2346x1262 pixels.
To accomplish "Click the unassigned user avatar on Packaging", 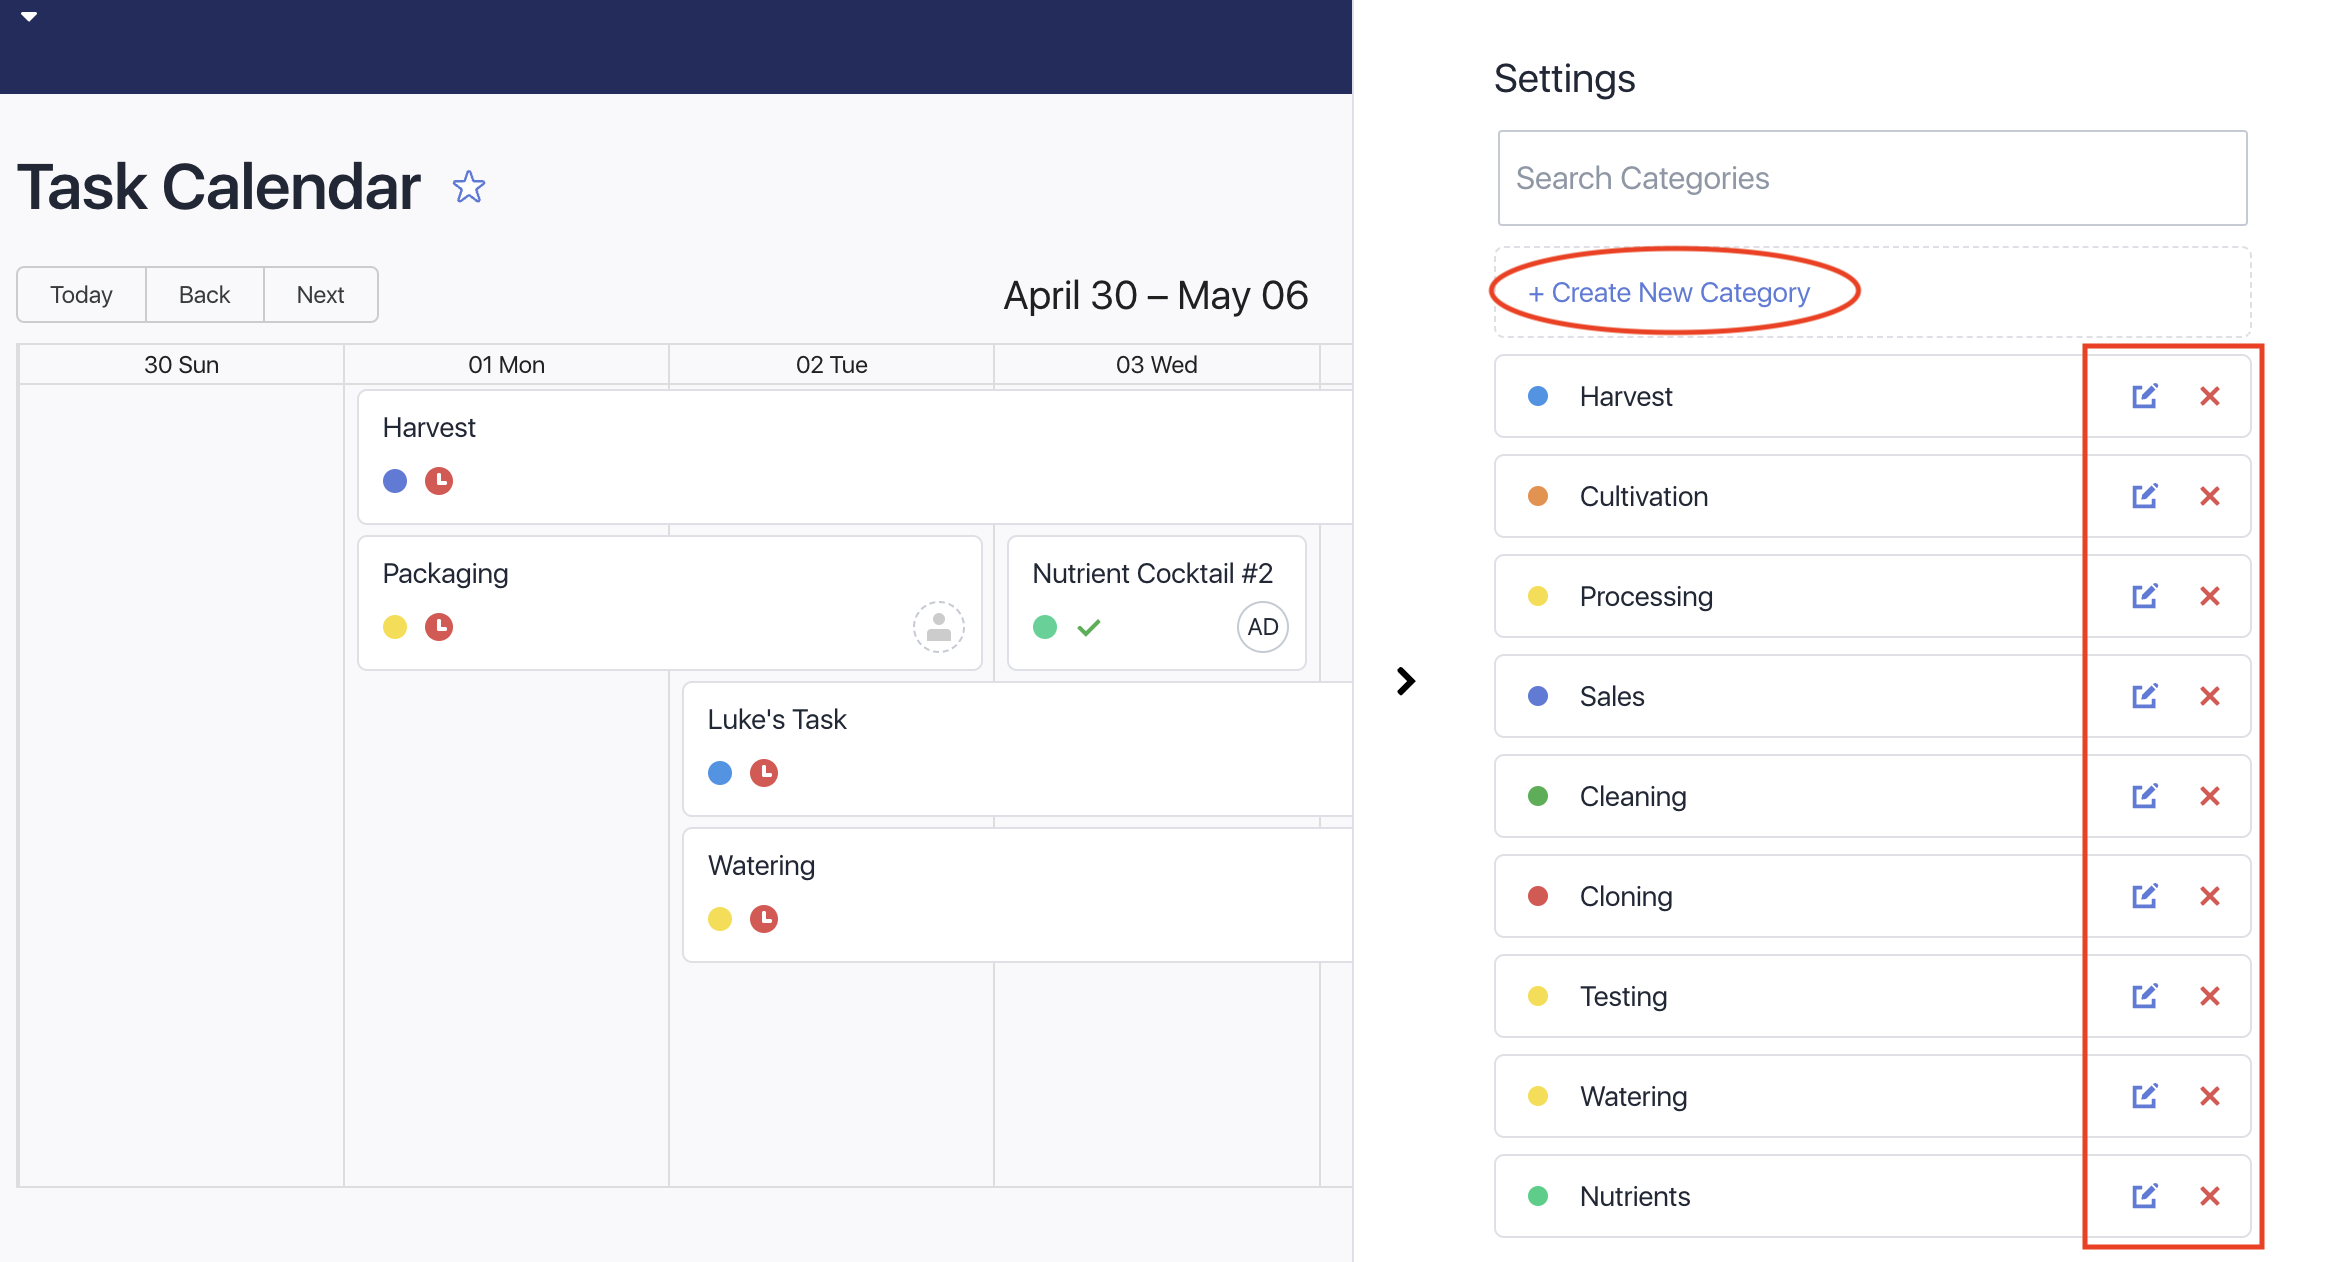I will tap(938, 627).
